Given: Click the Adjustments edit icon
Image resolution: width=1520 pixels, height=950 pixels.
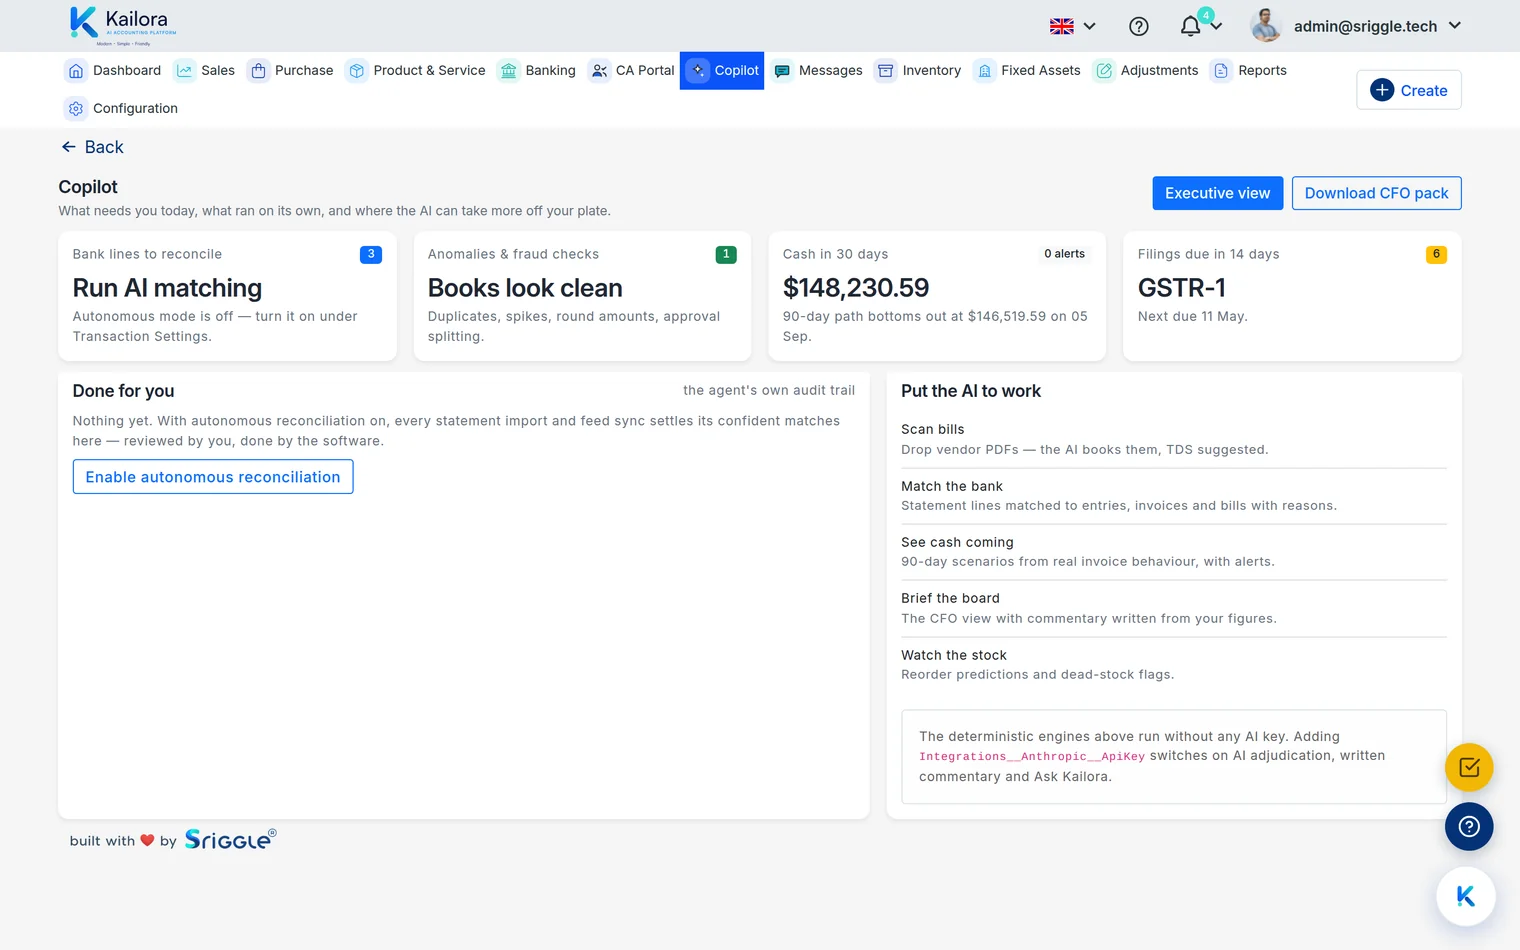Looking at the screenshot, I should point(1104,70).
